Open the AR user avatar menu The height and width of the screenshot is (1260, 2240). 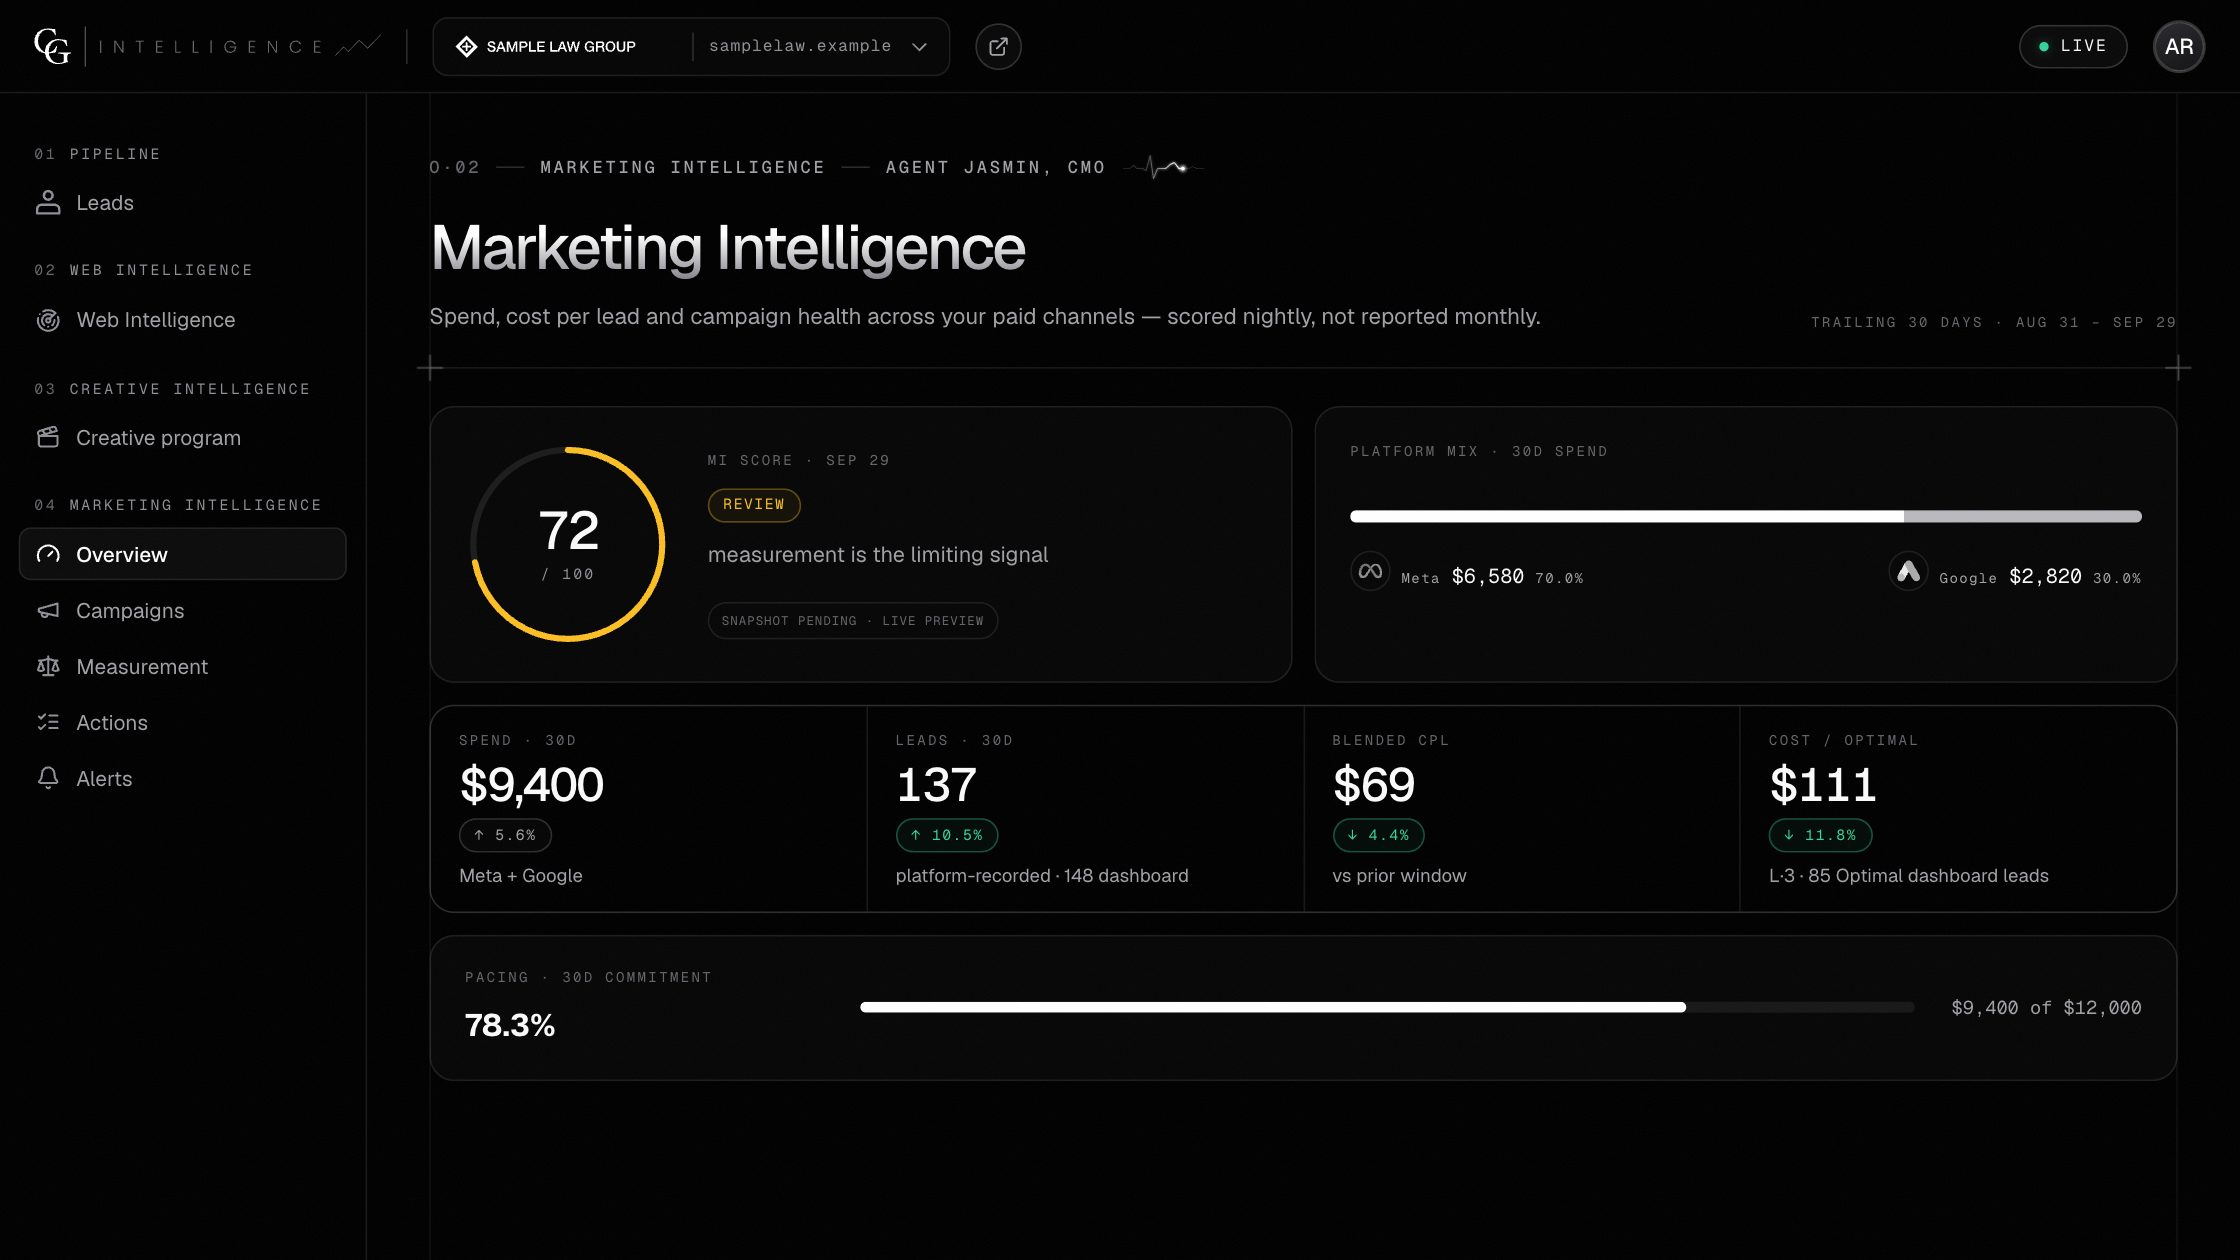coord(2179,46)
